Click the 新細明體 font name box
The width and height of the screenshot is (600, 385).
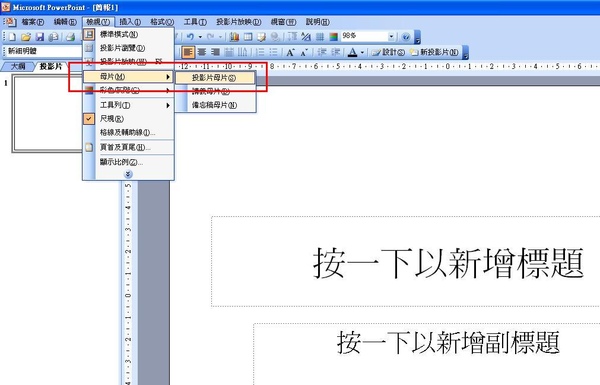pos(44,51)
